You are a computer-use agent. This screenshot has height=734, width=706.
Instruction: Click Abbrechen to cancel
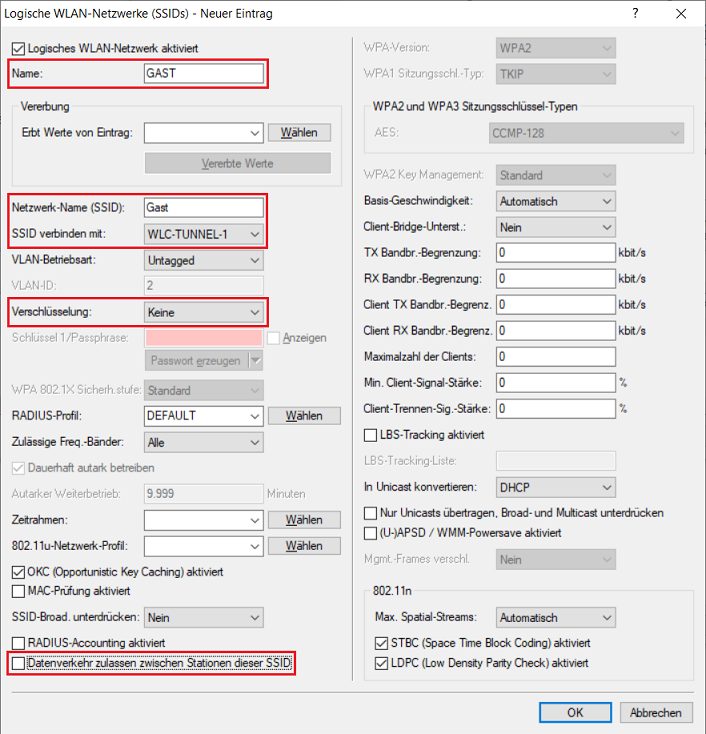click(x=656, y=713)
